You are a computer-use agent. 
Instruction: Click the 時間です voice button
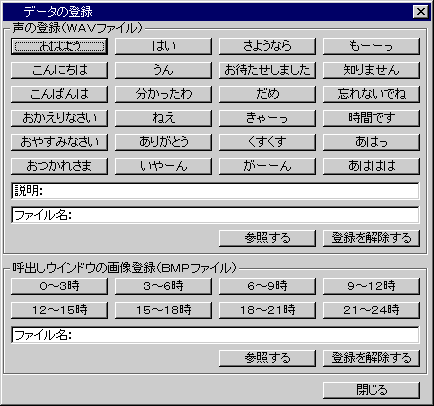371,118
